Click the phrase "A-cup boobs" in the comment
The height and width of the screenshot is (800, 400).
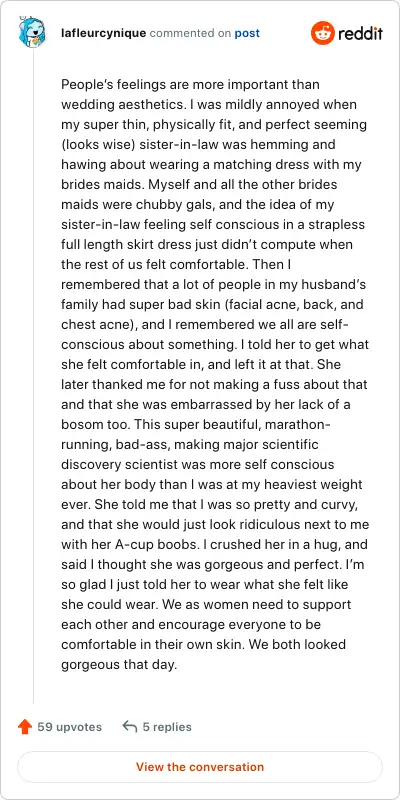click(x=146, y=544)
